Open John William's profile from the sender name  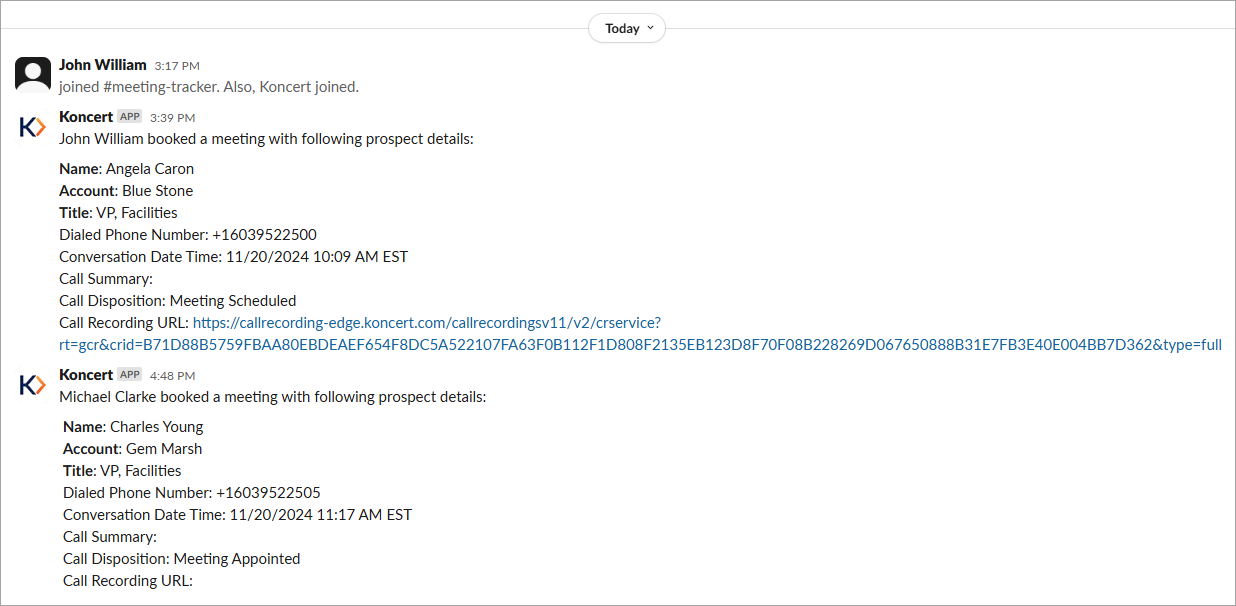103,65
